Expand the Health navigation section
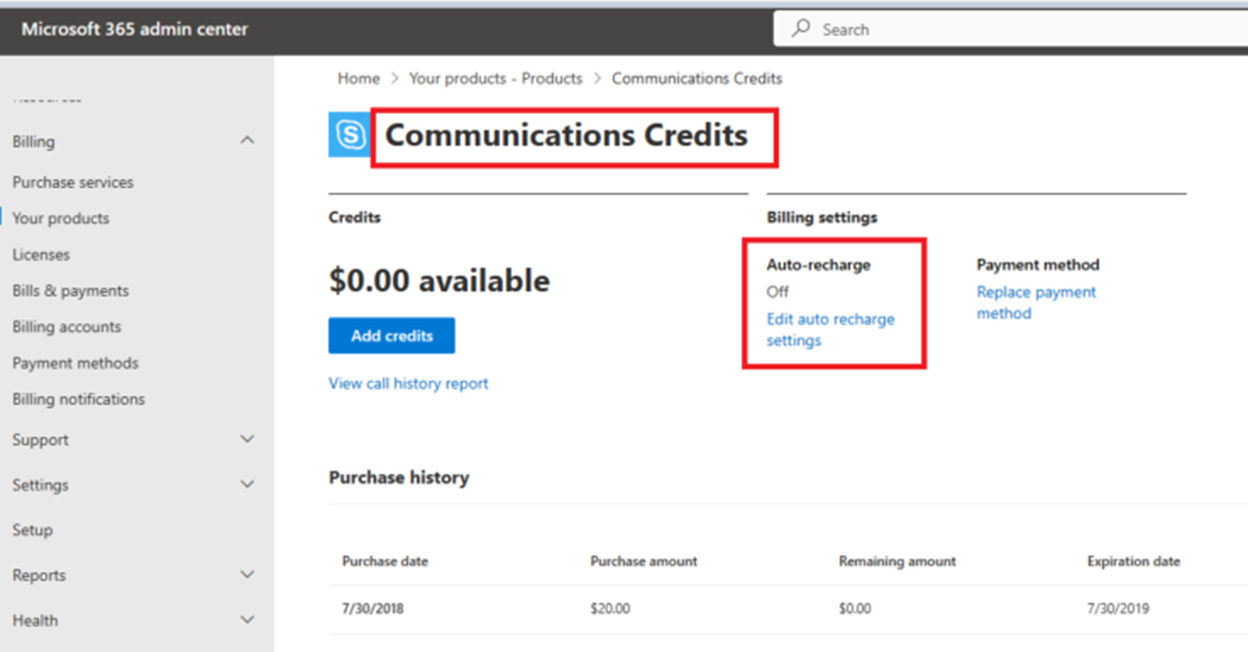1248x652 pixels. (x=248, y=620)
